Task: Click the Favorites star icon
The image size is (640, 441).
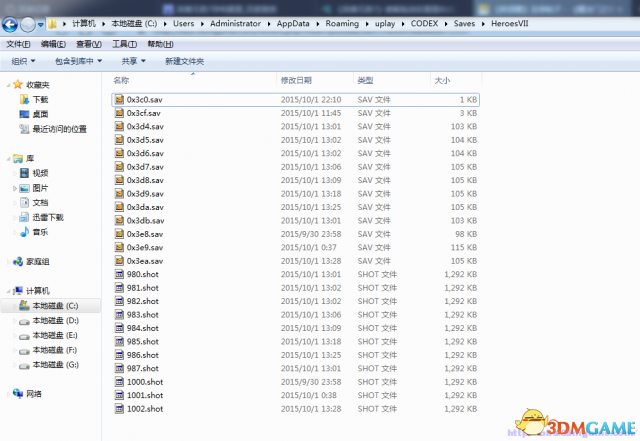Action: (x=18, y=85)
